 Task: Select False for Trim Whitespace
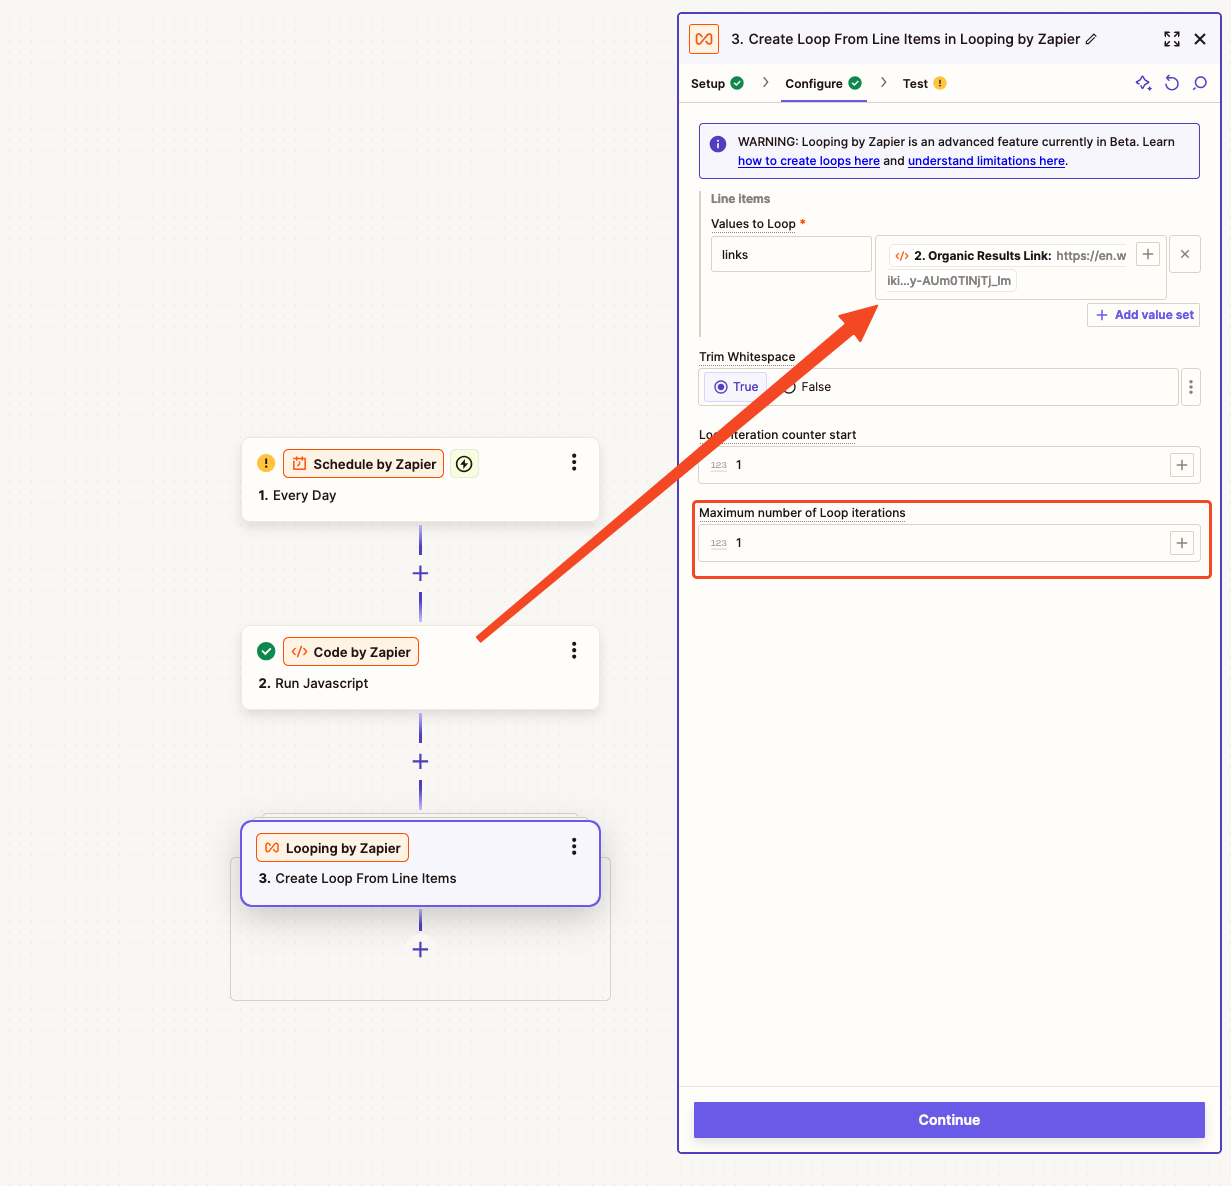pos(806,387)
